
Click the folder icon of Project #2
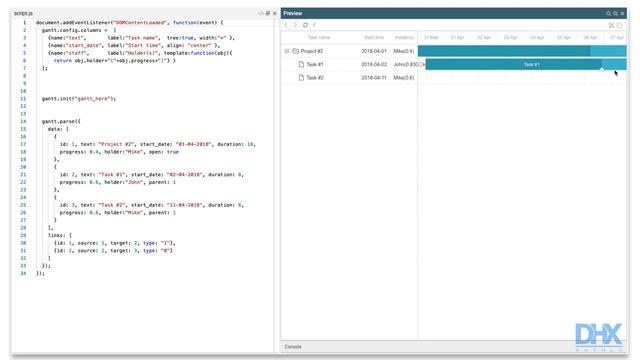click(x=296, y=51)
